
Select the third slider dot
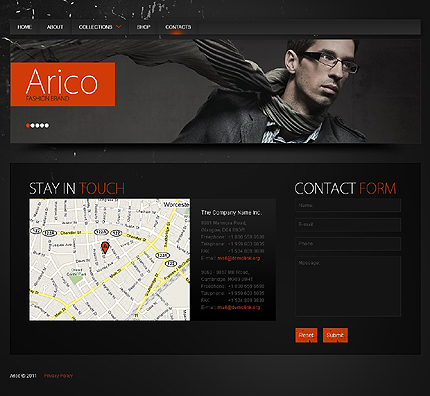[x=37, y=125]
